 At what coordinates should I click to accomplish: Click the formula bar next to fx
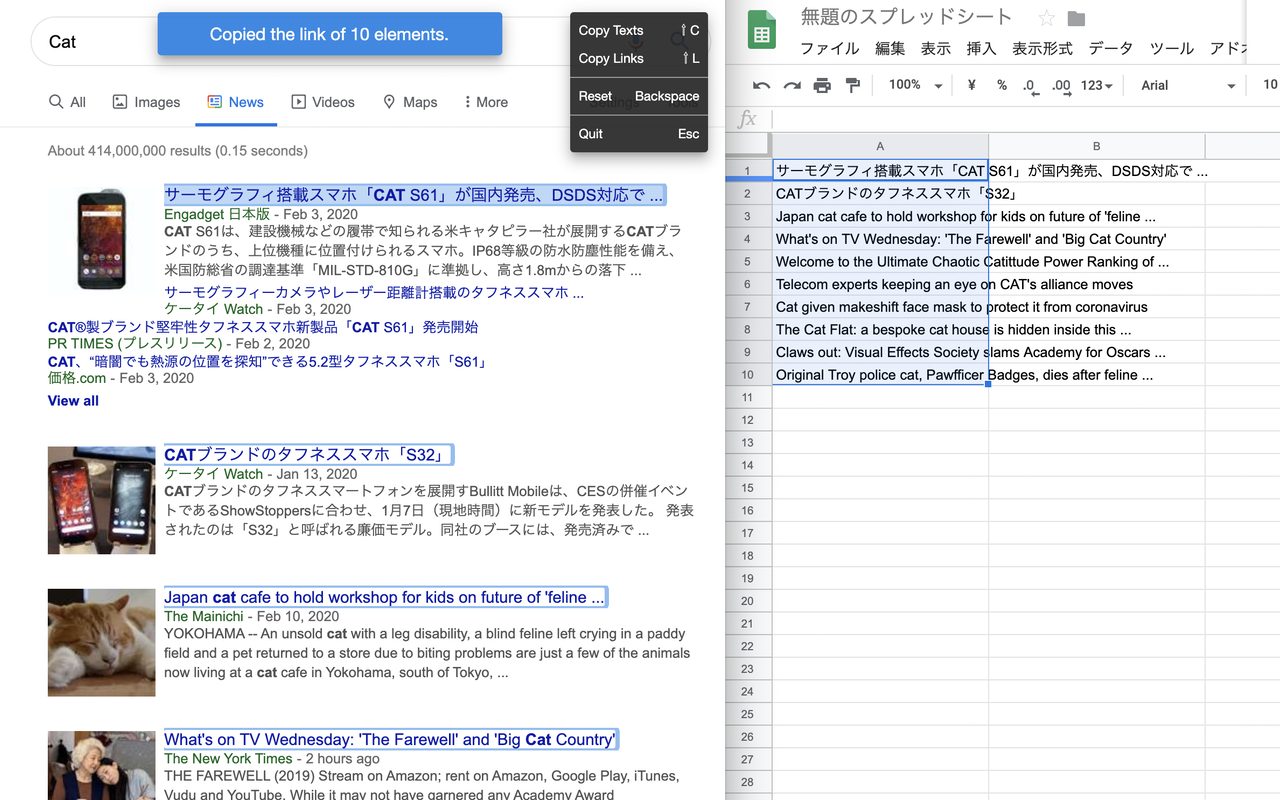click(900, 119)
